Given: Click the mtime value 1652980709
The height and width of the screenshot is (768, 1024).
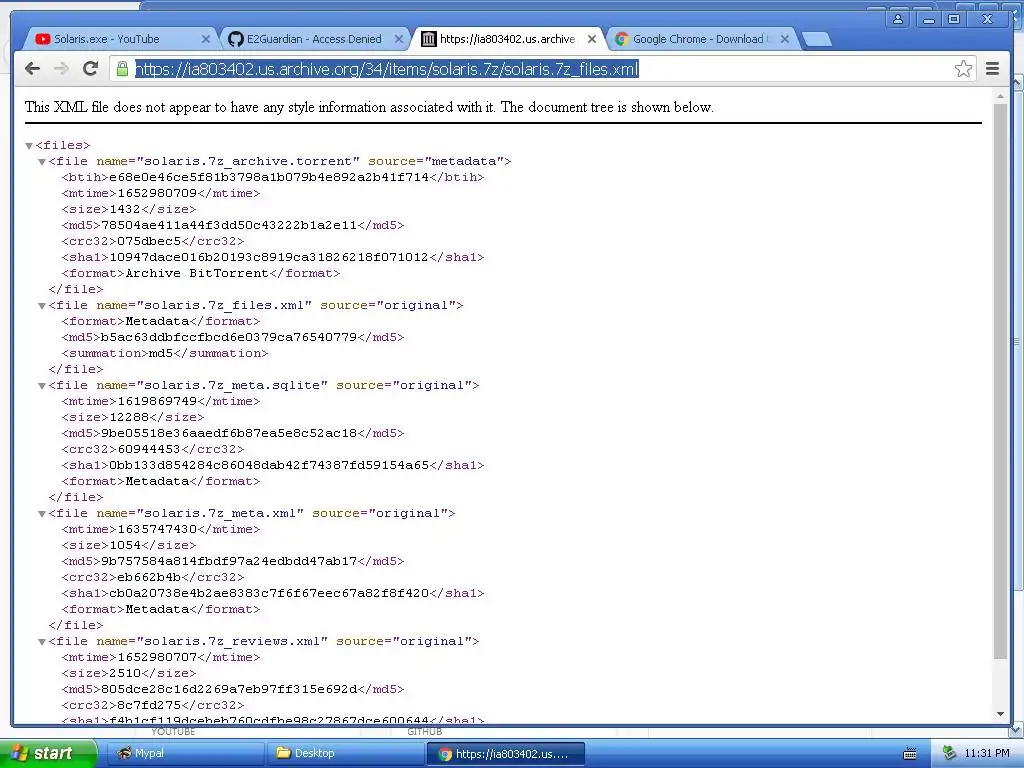Looking at the screenshot, I should click(x=157, y=193).
